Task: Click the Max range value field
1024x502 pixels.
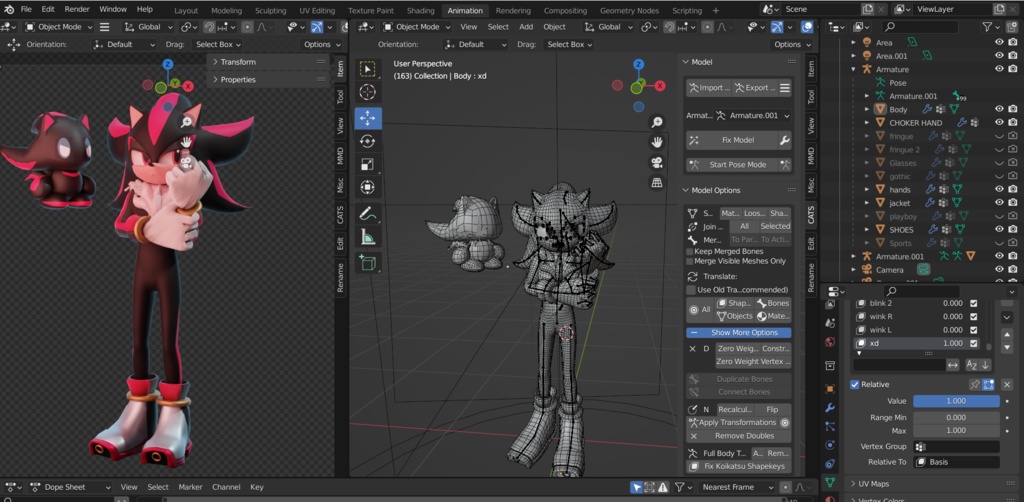Action: pos(956,430)
